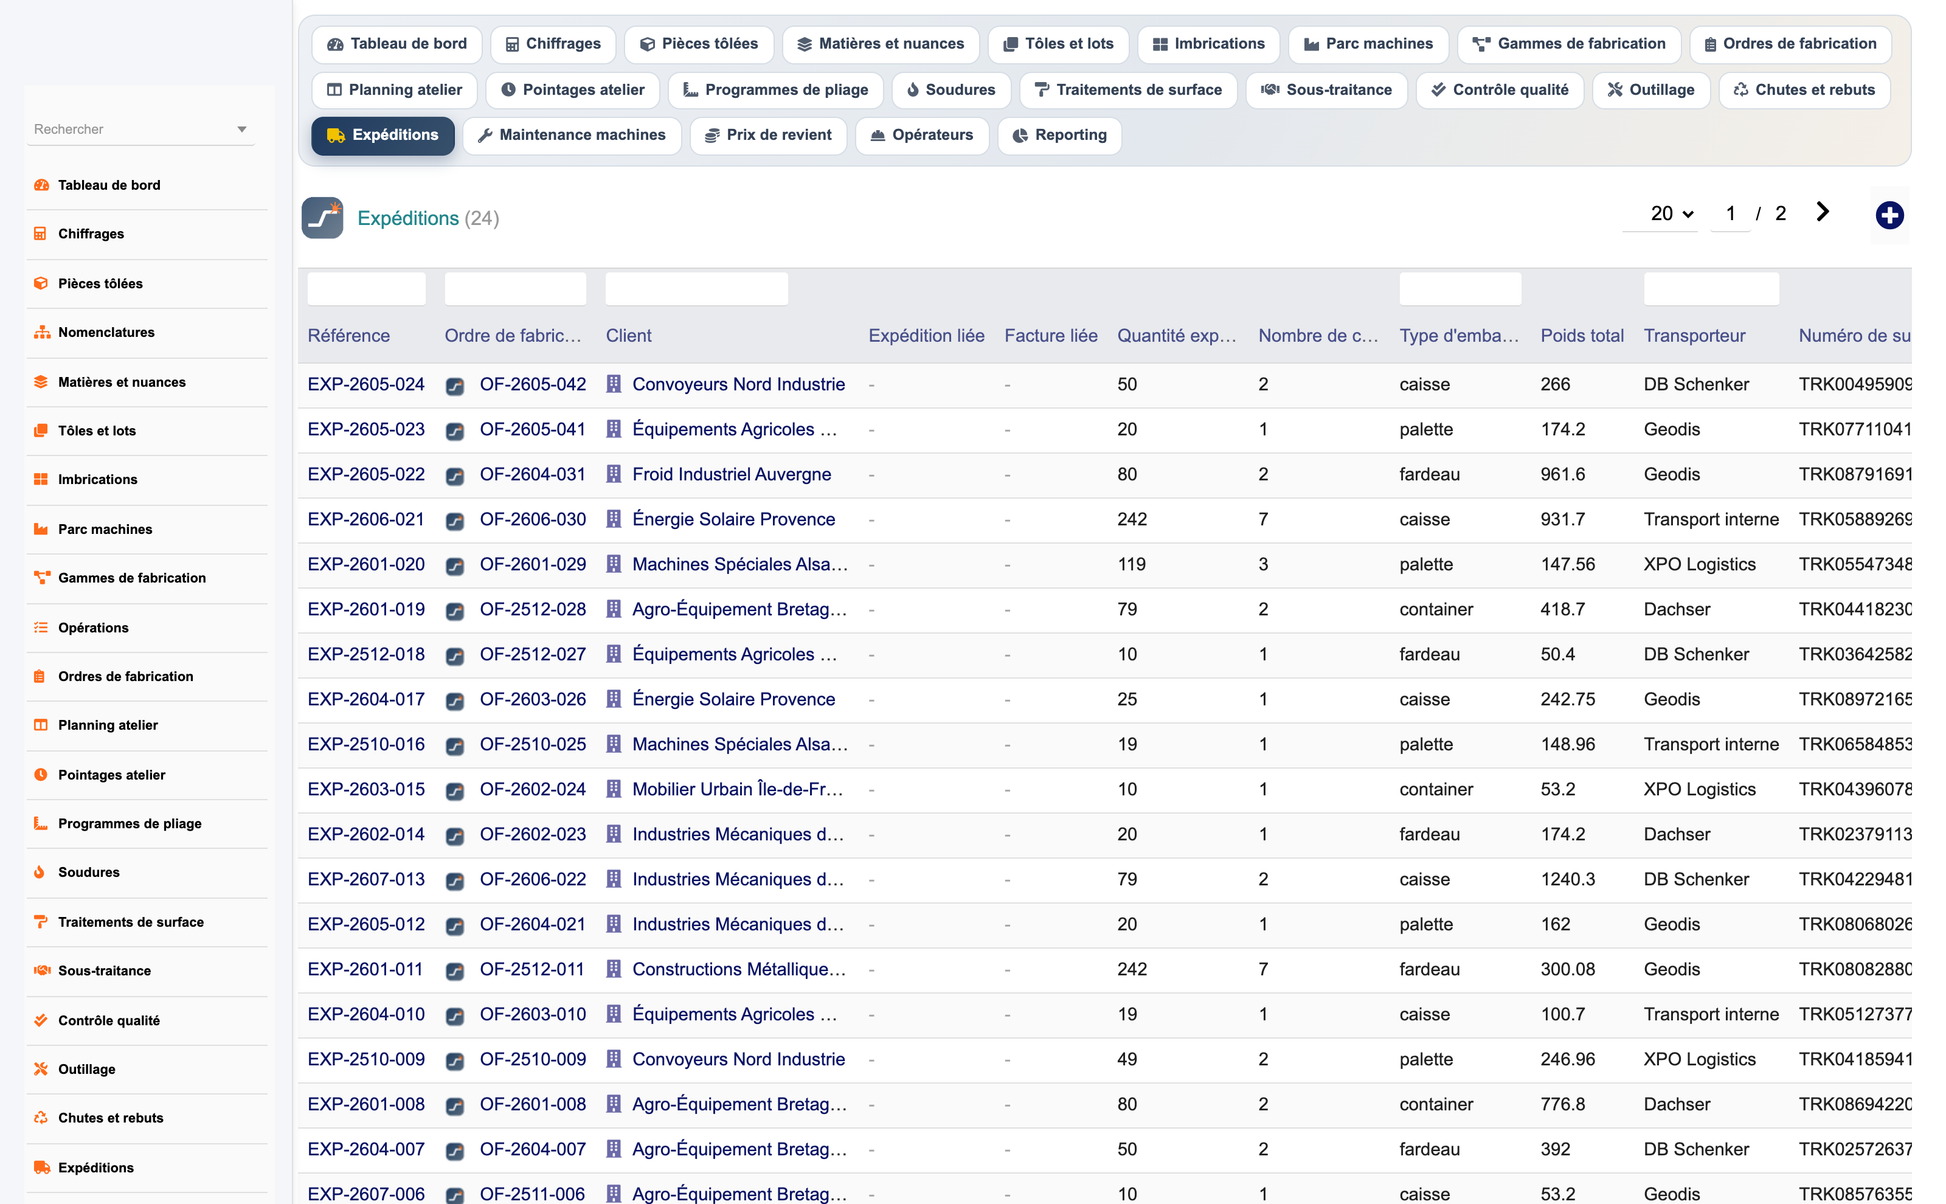Click Soudures sidebar flame icon
This screenshot has height=1204, width=1946.
41,872
